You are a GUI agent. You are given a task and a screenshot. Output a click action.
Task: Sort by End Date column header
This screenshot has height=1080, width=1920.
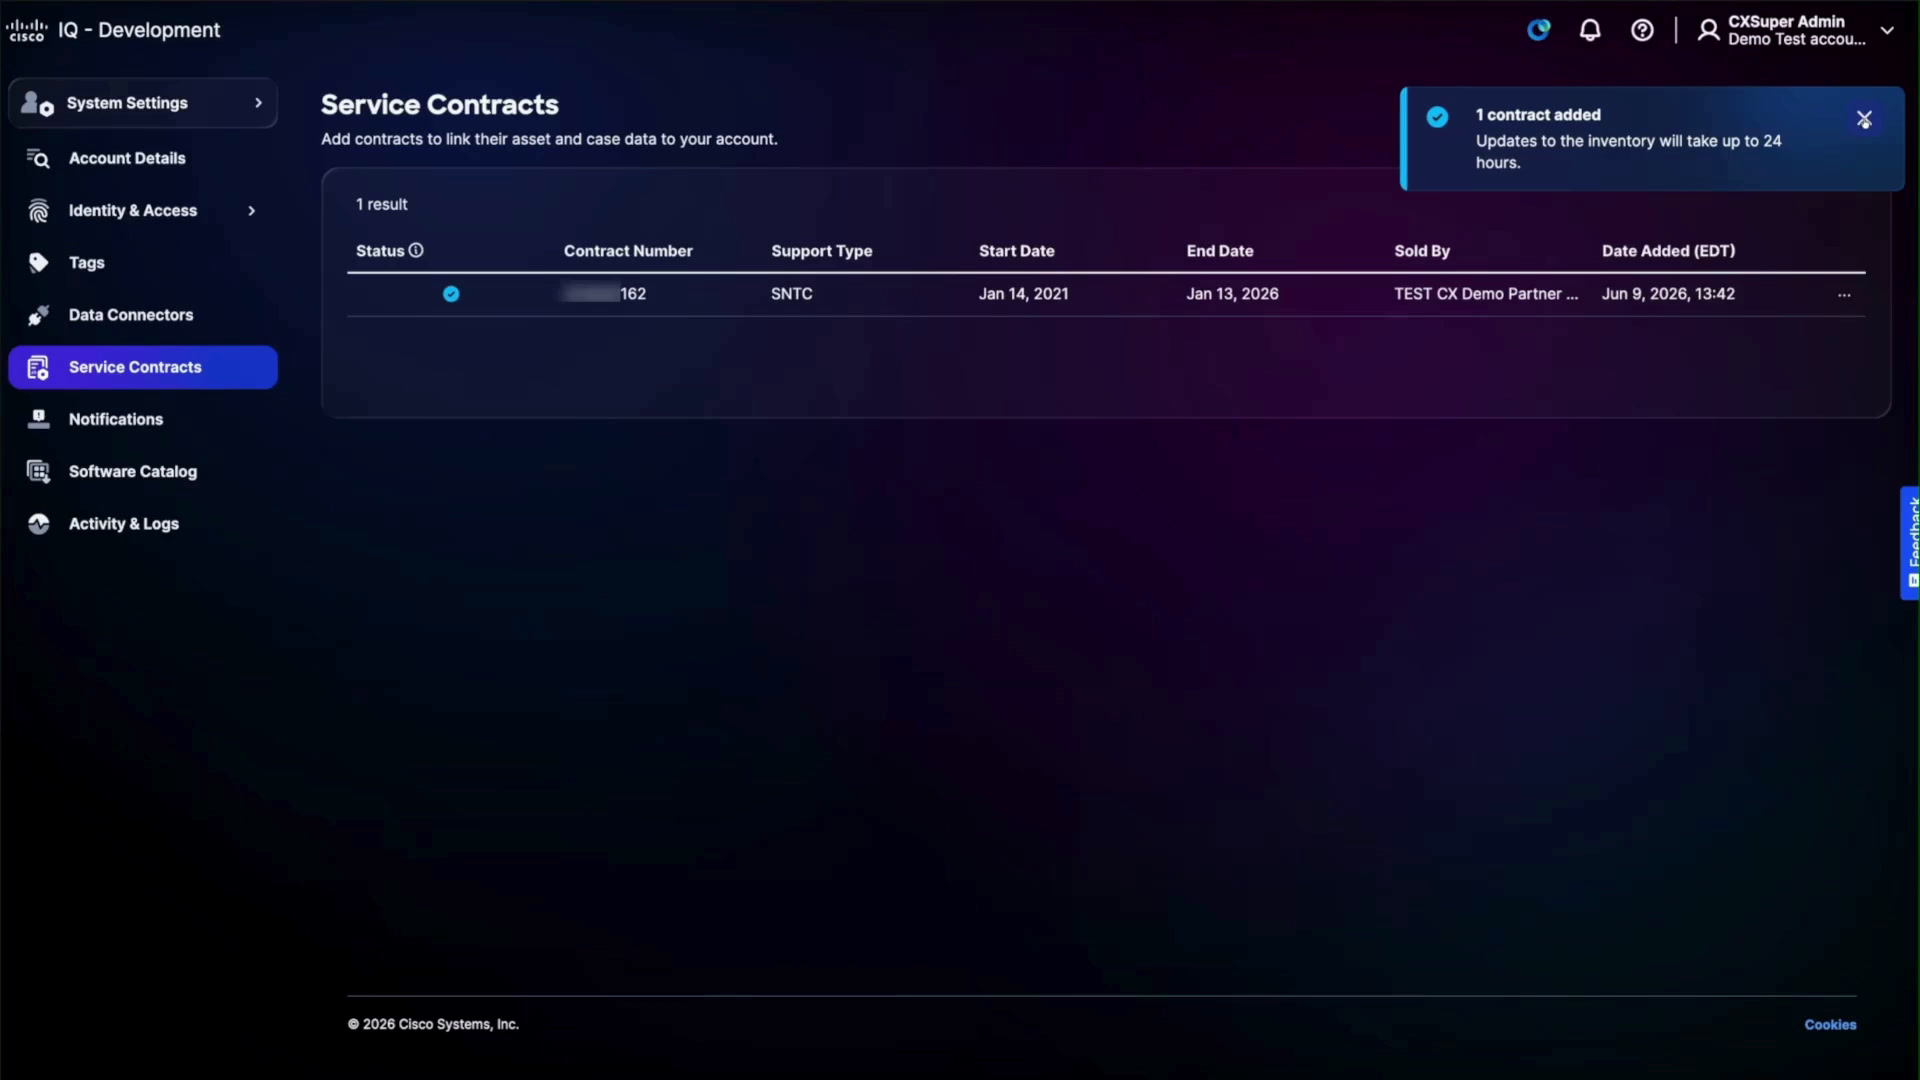click(x=1220, y=251)
